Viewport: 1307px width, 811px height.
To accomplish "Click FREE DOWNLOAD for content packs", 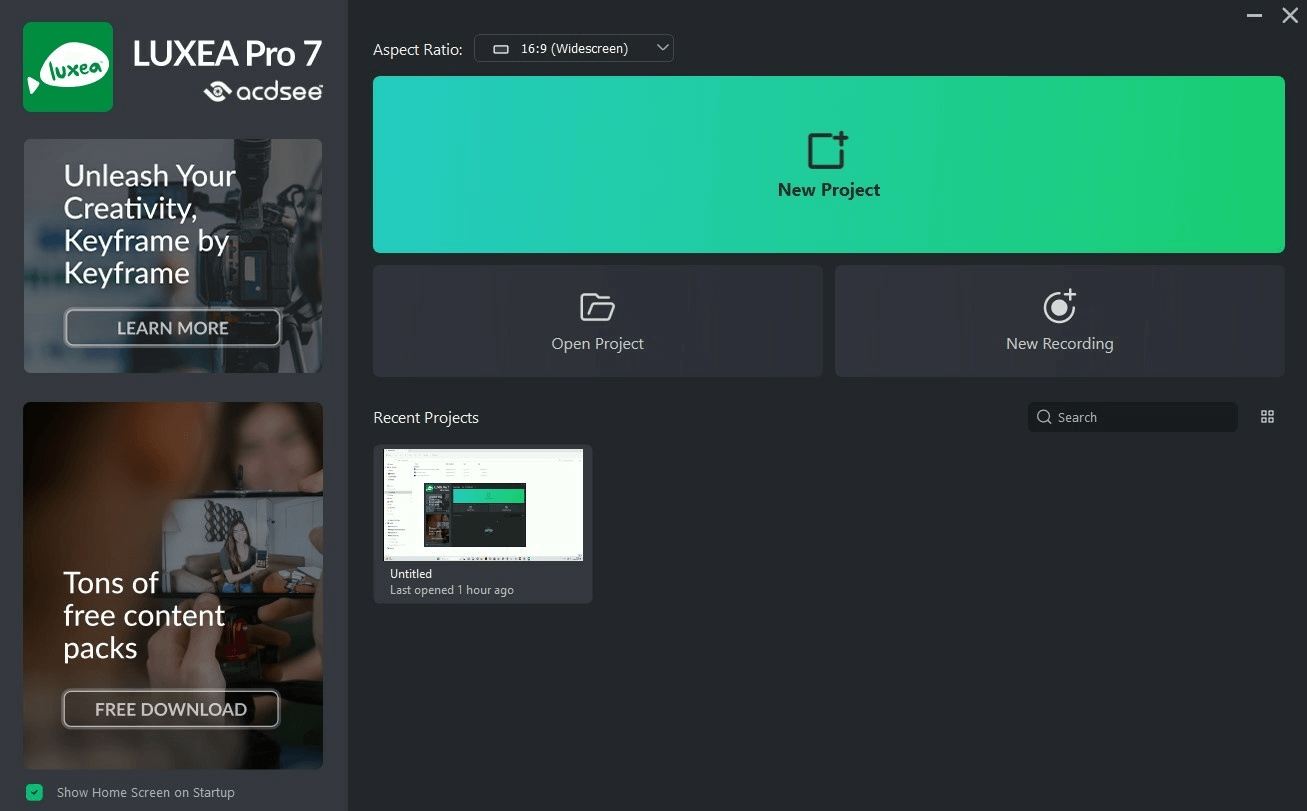I will pos(171,709).
